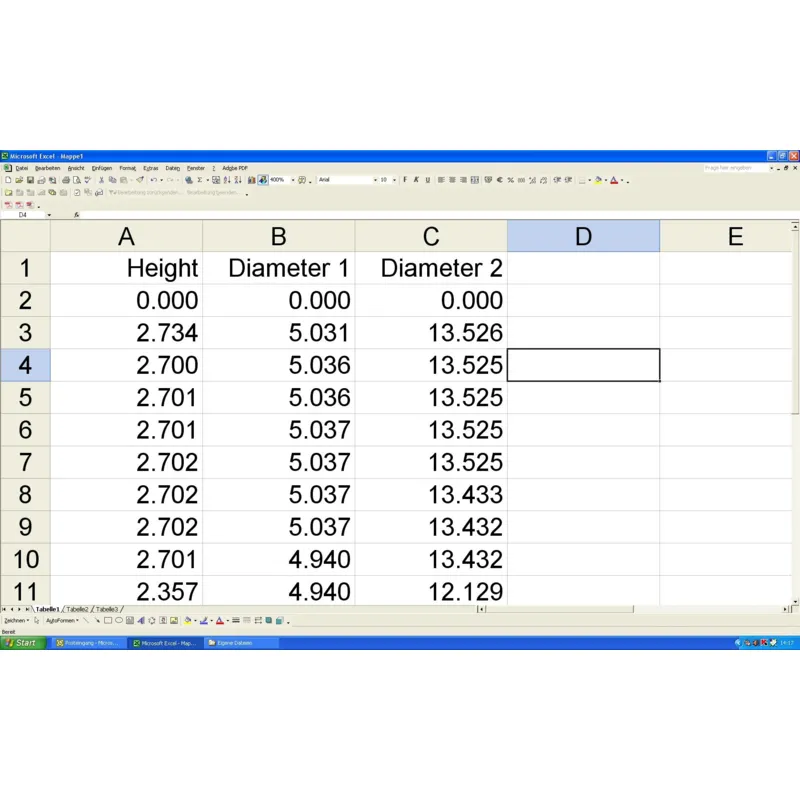Open the 400% zoom dropdown
Image resolution: width=800 pixels, height=800 pixels.
point(293,180)
